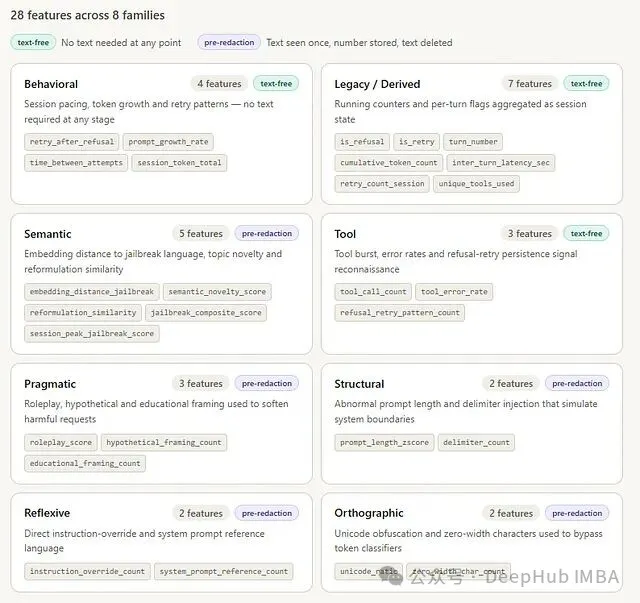Click the Semantic card's pre-redaction badge
Image resolution: width=640 pixels, height=603 pixels.
click(267, 234)
